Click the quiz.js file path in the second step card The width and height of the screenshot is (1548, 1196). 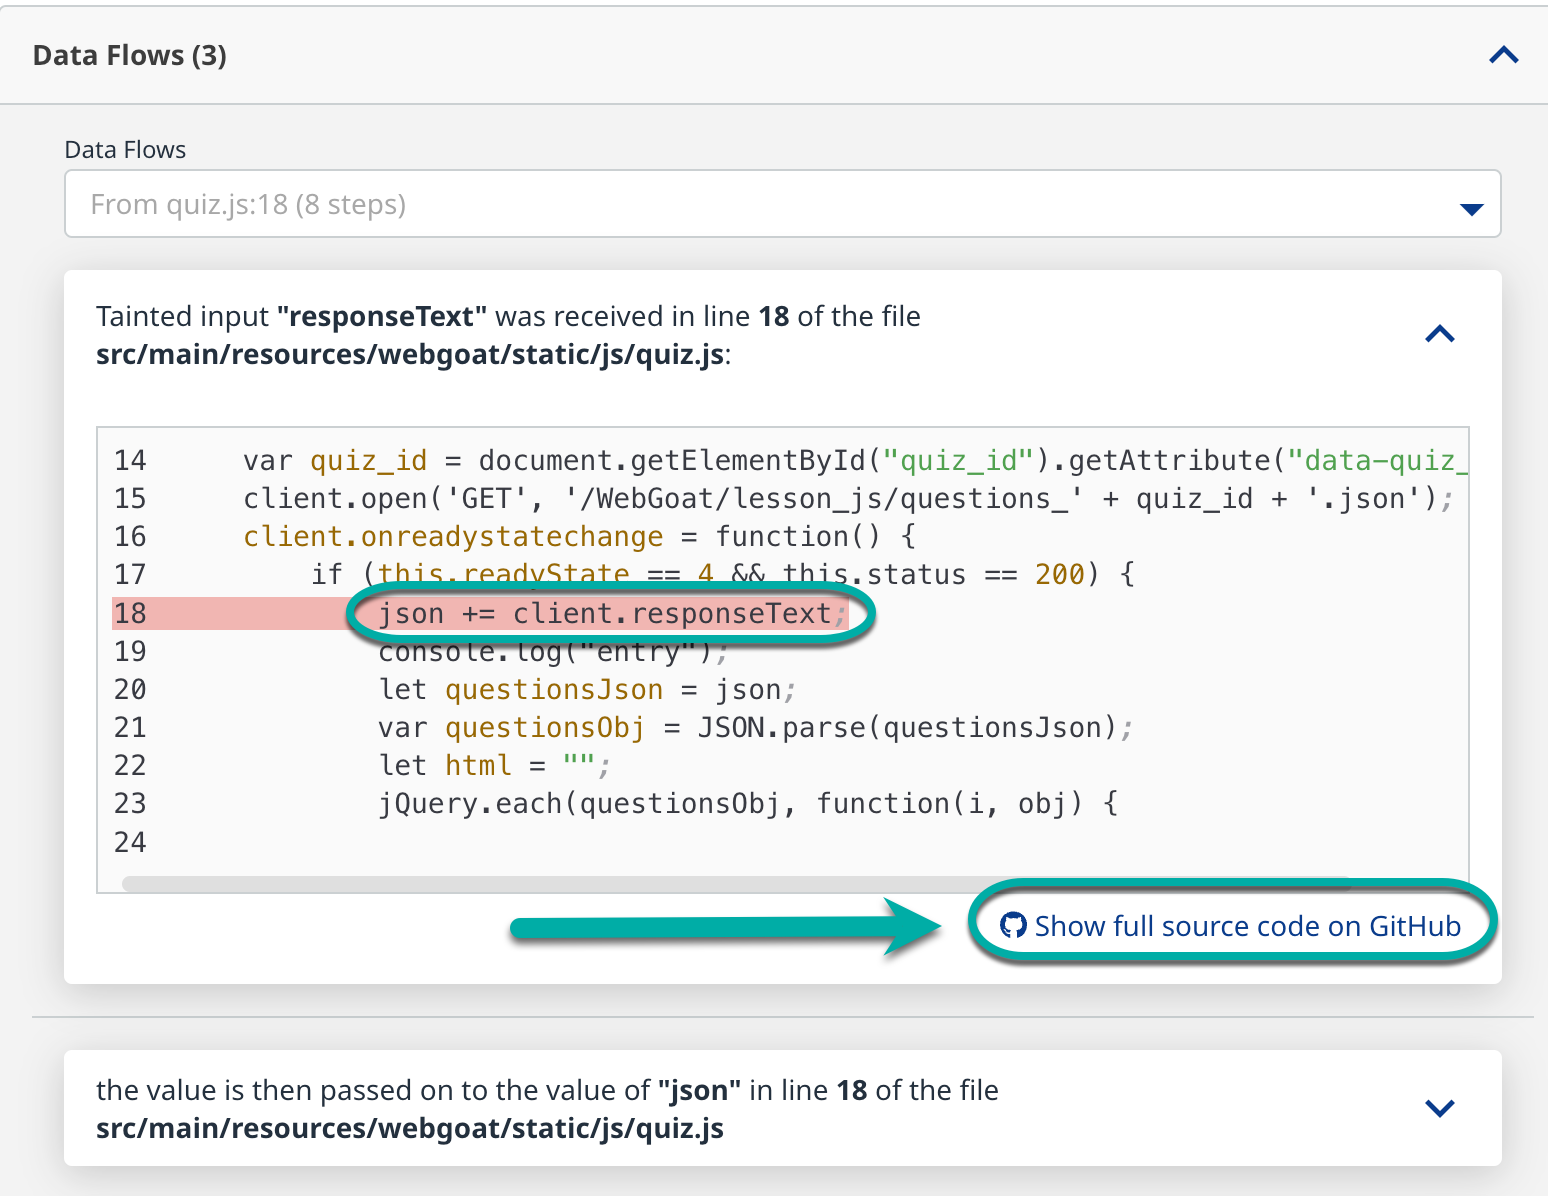(x=410, y=1128)
